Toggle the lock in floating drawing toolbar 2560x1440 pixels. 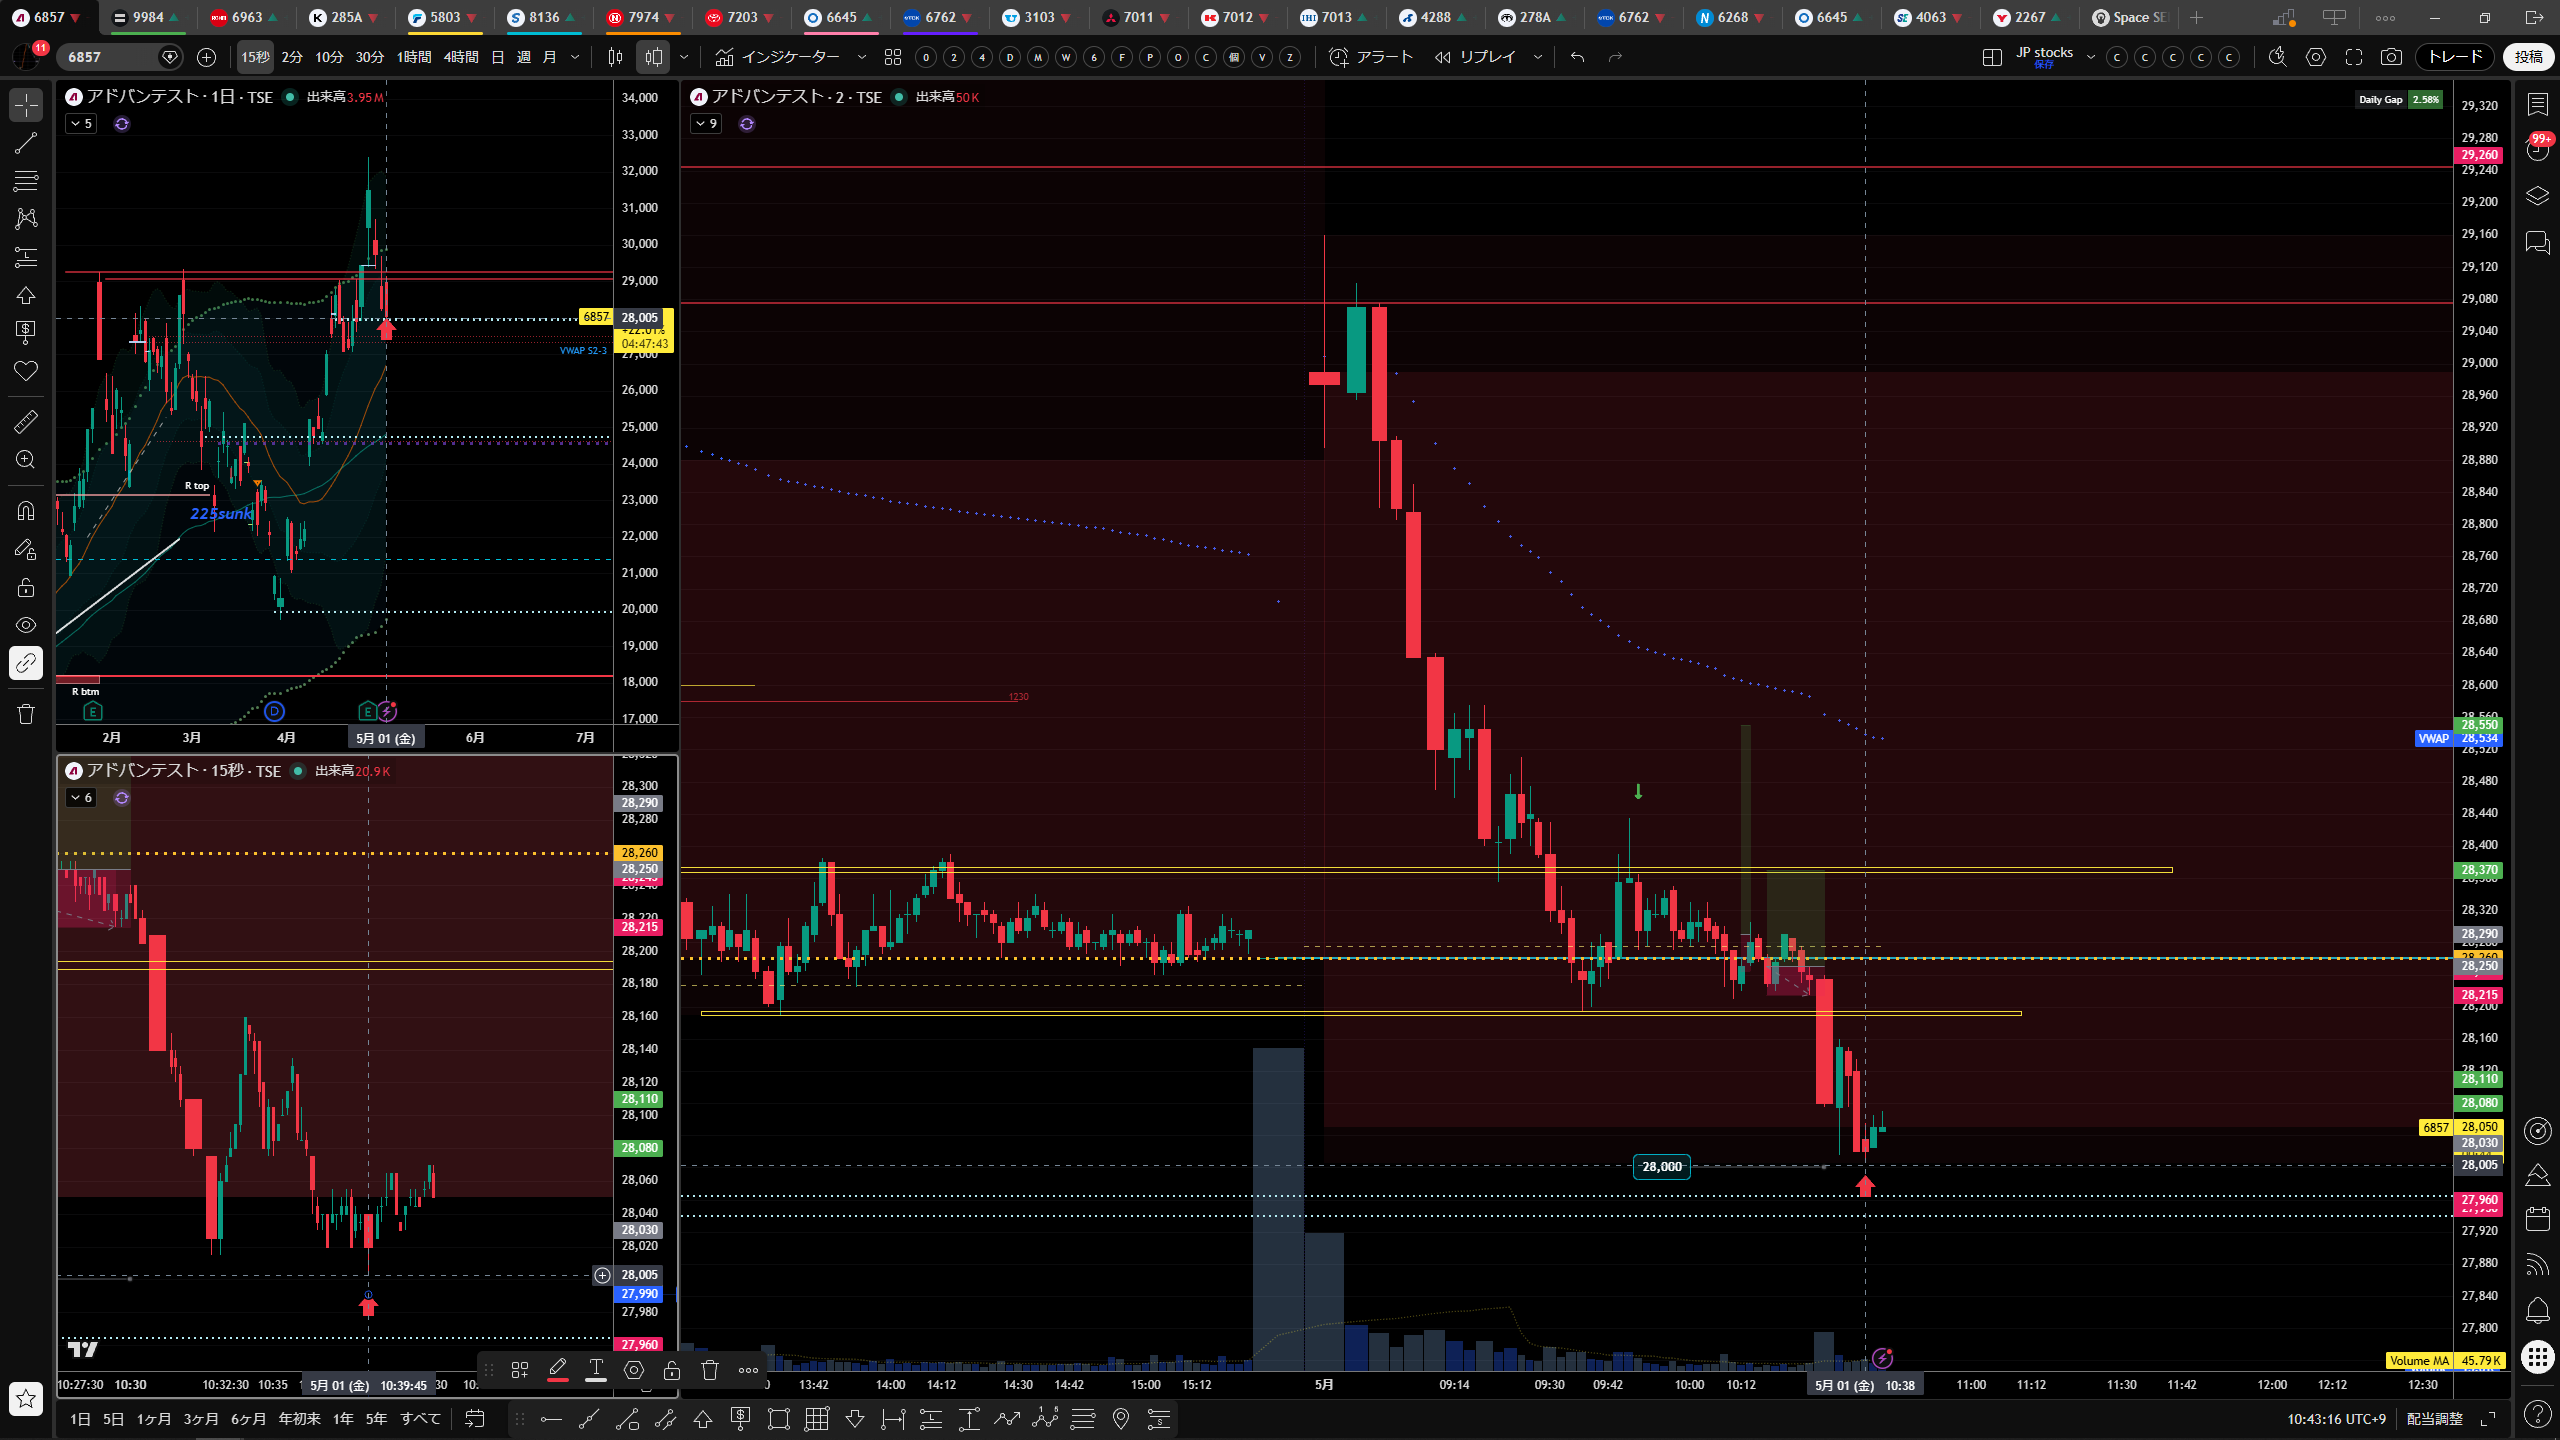pos(672,1370)
